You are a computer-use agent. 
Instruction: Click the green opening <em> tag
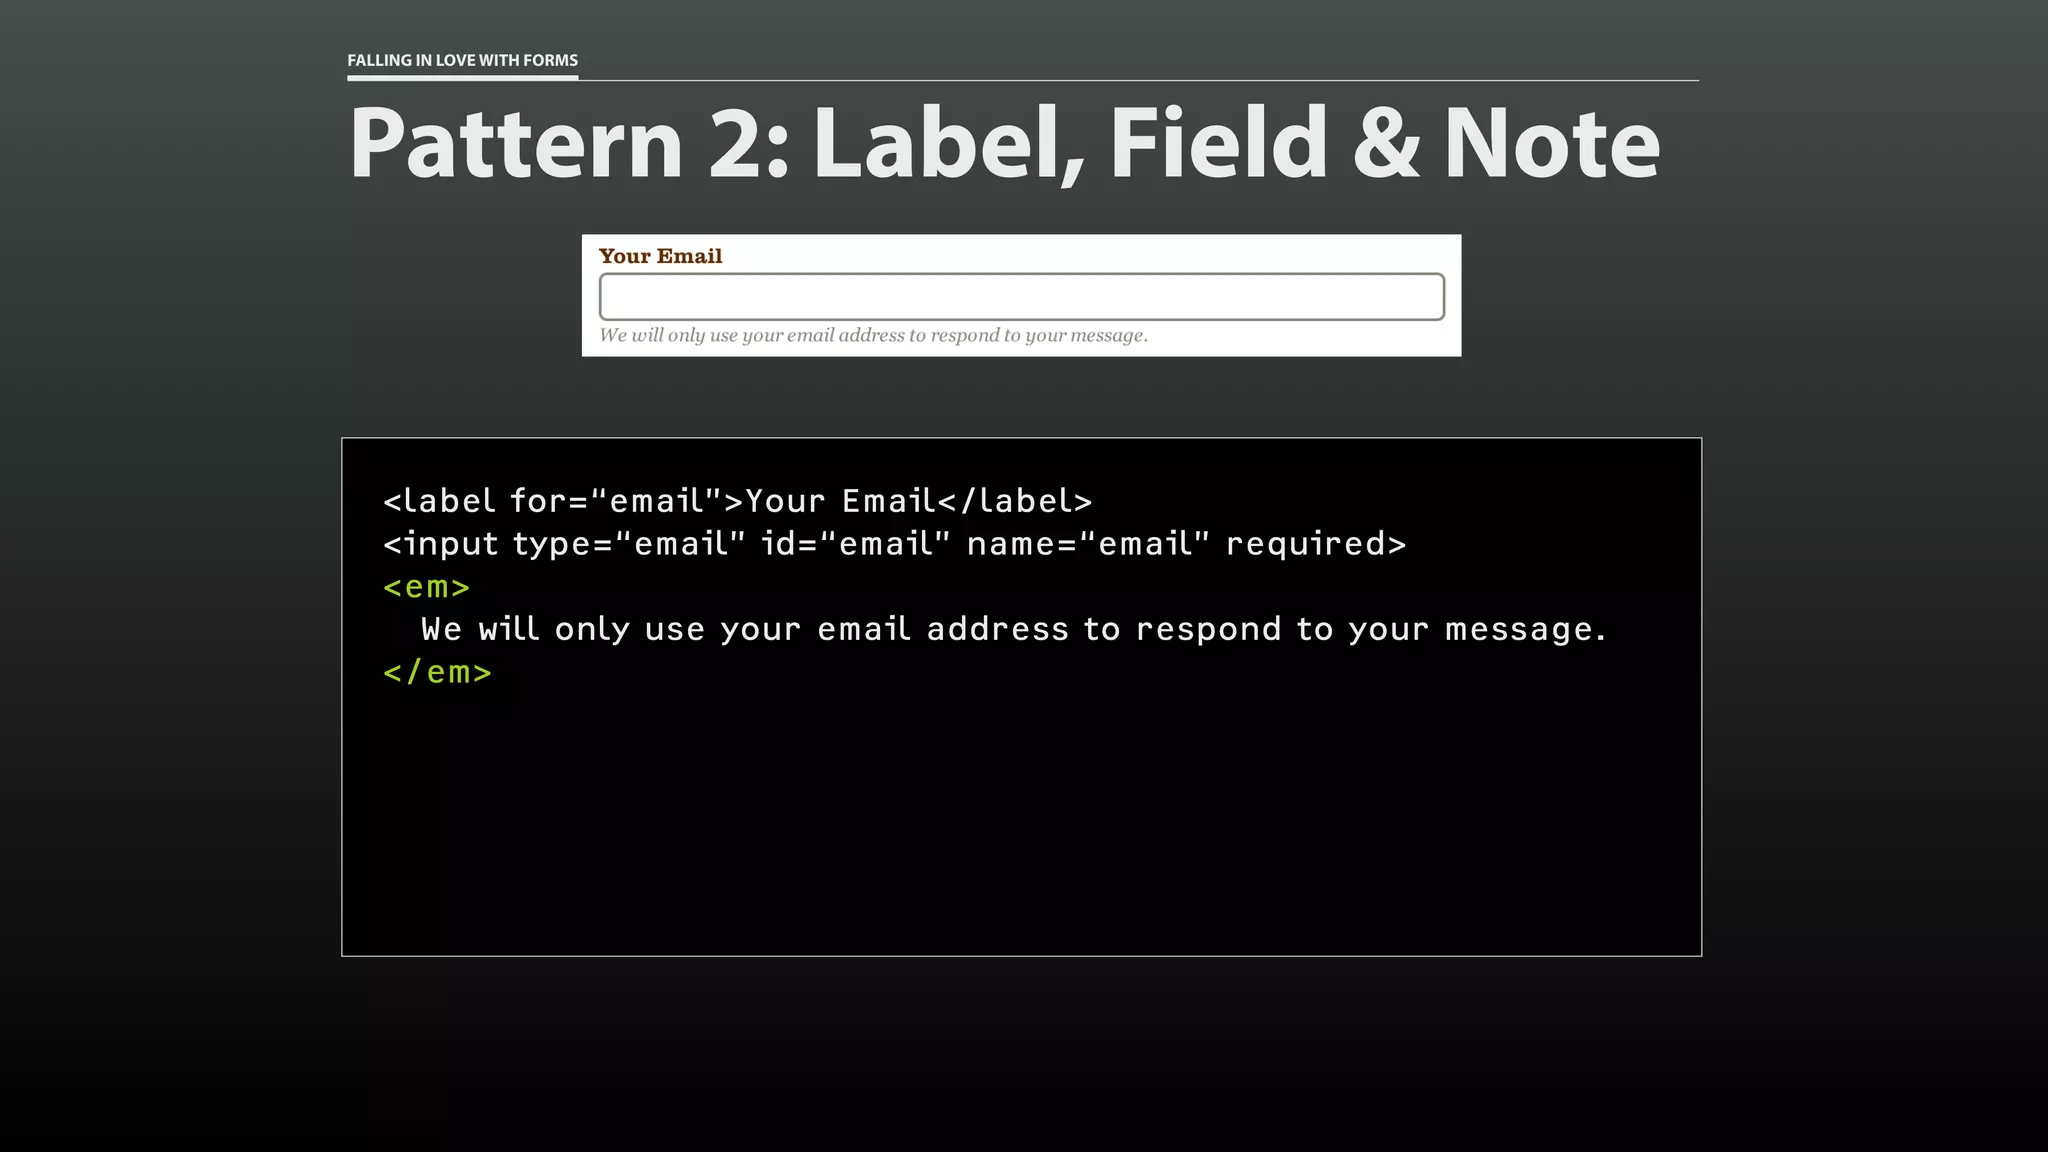426,587
